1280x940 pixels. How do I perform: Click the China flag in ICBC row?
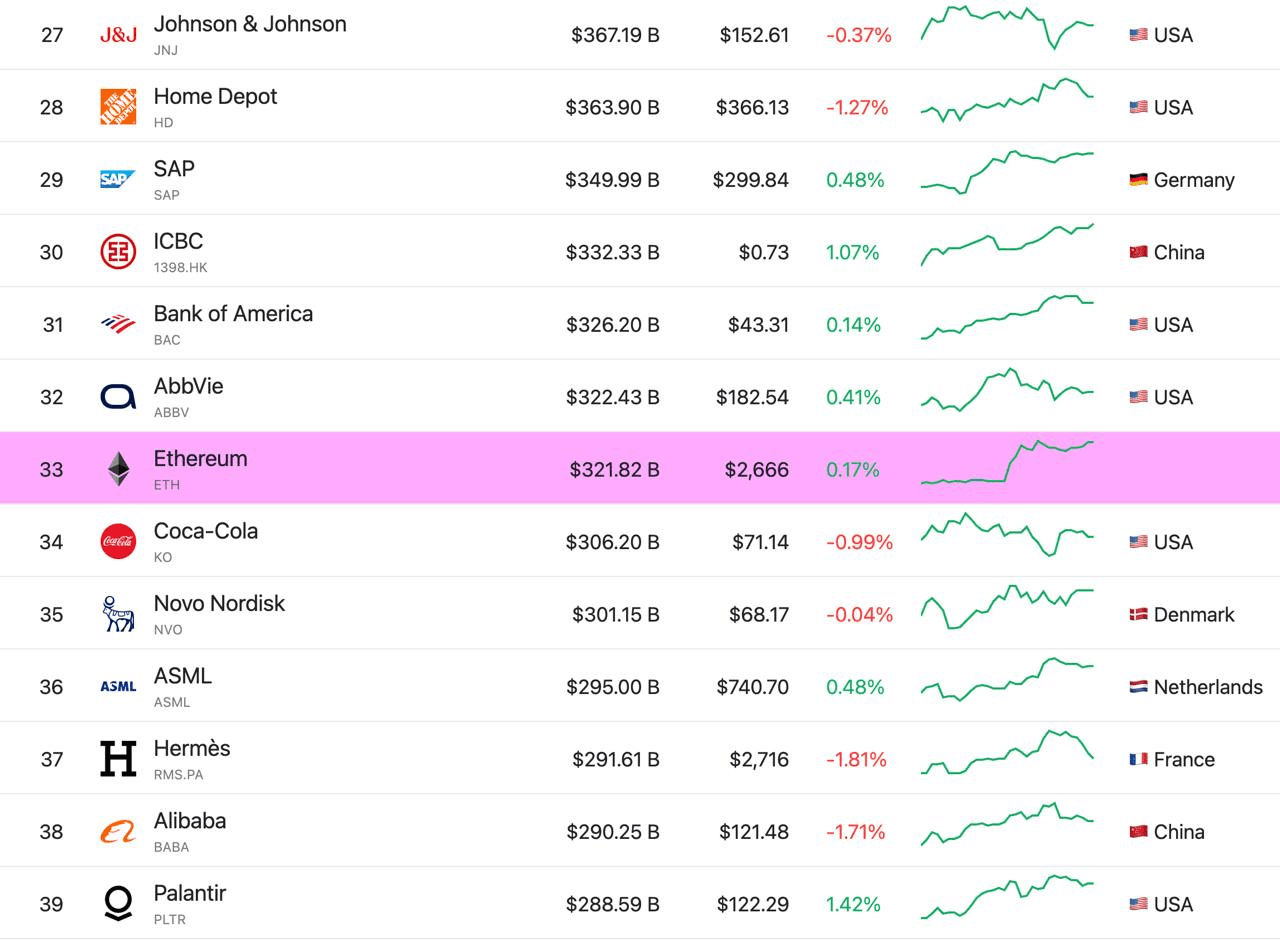1138,252
